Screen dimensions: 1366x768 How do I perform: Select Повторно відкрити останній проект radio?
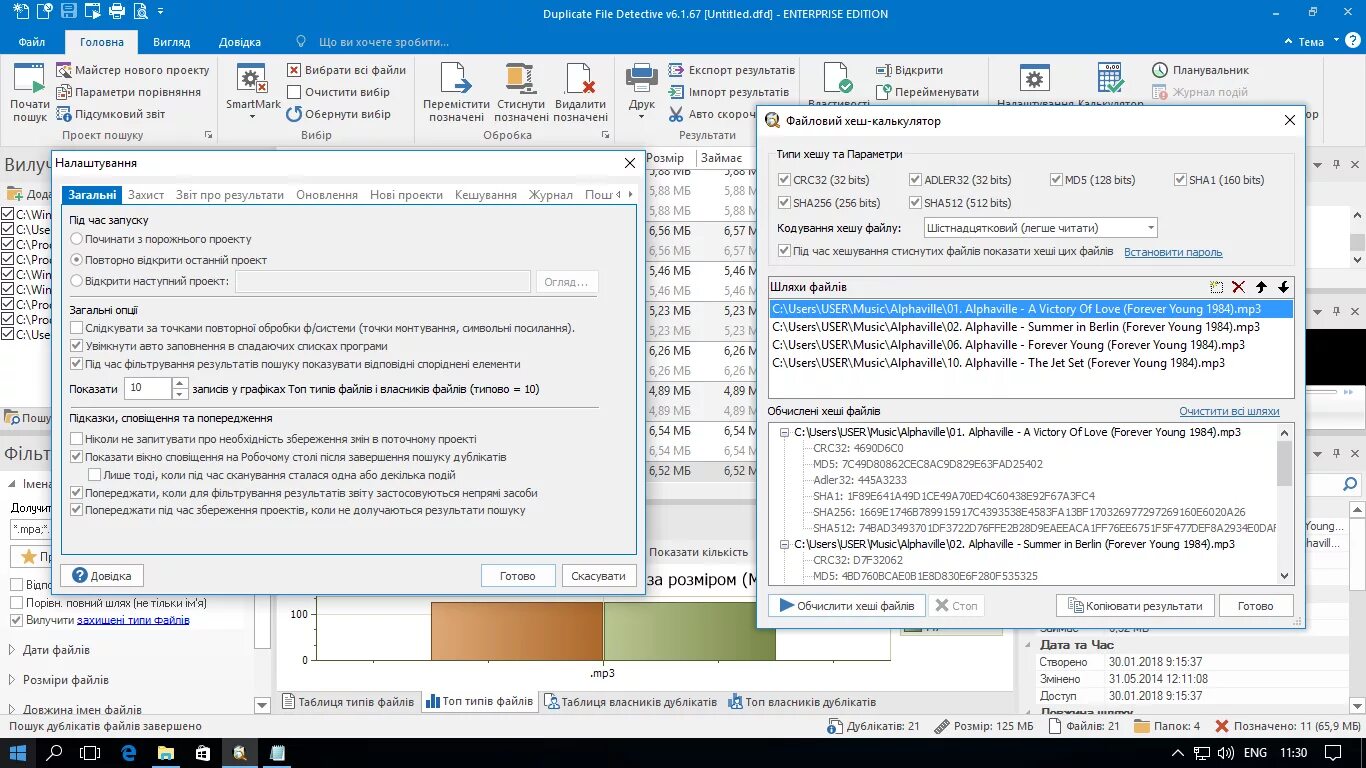click(x=77, y=260)
